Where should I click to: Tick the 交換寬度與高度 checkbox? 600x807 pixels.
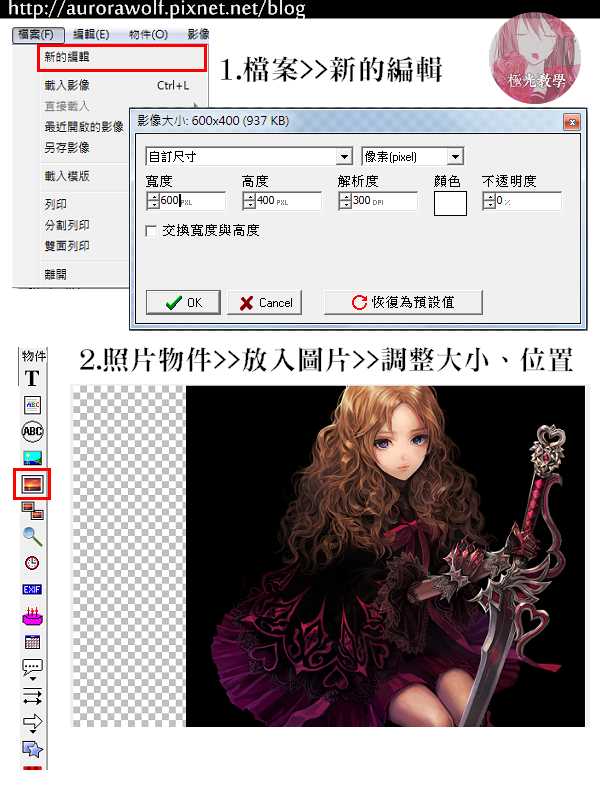click(x=151, y=231)
